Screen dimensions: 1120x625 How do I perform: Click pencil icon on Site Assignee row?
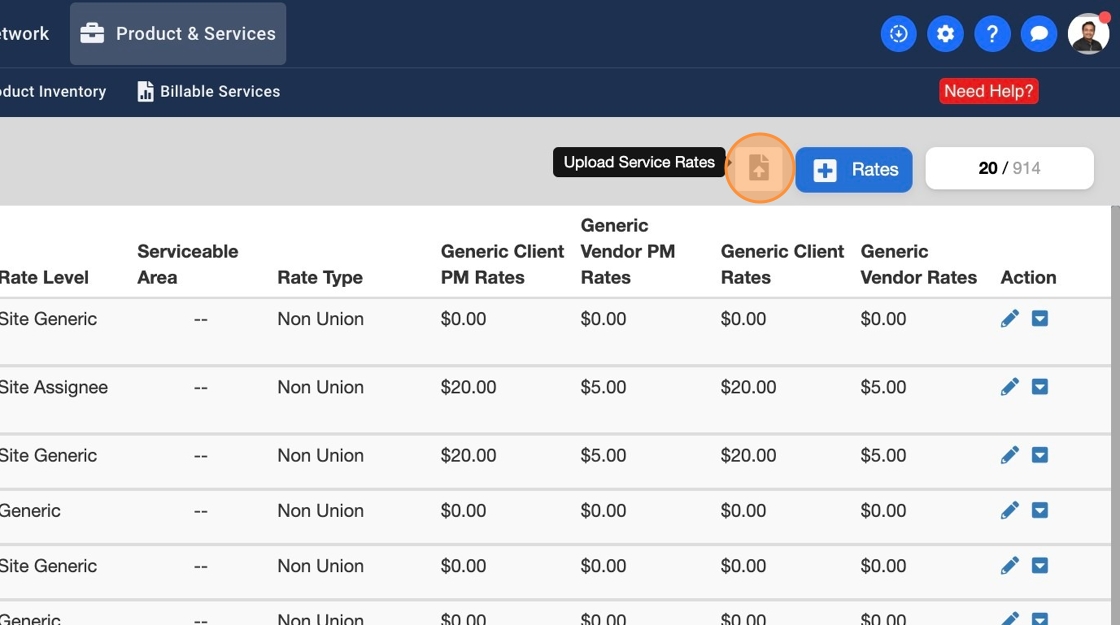1010,387
